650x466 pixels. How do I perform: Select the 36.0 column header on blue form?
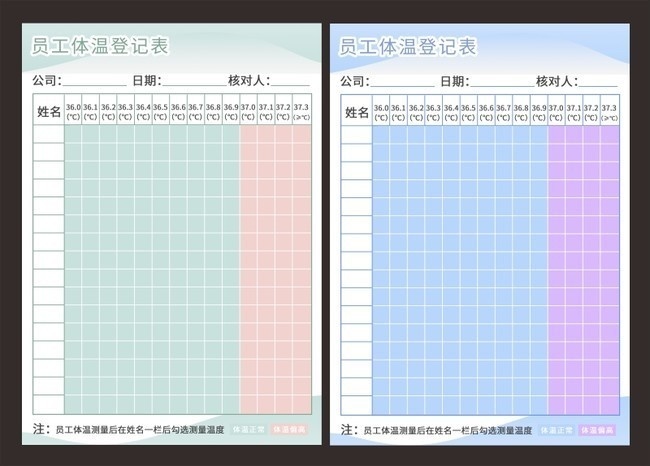click(x=381, y=110)
